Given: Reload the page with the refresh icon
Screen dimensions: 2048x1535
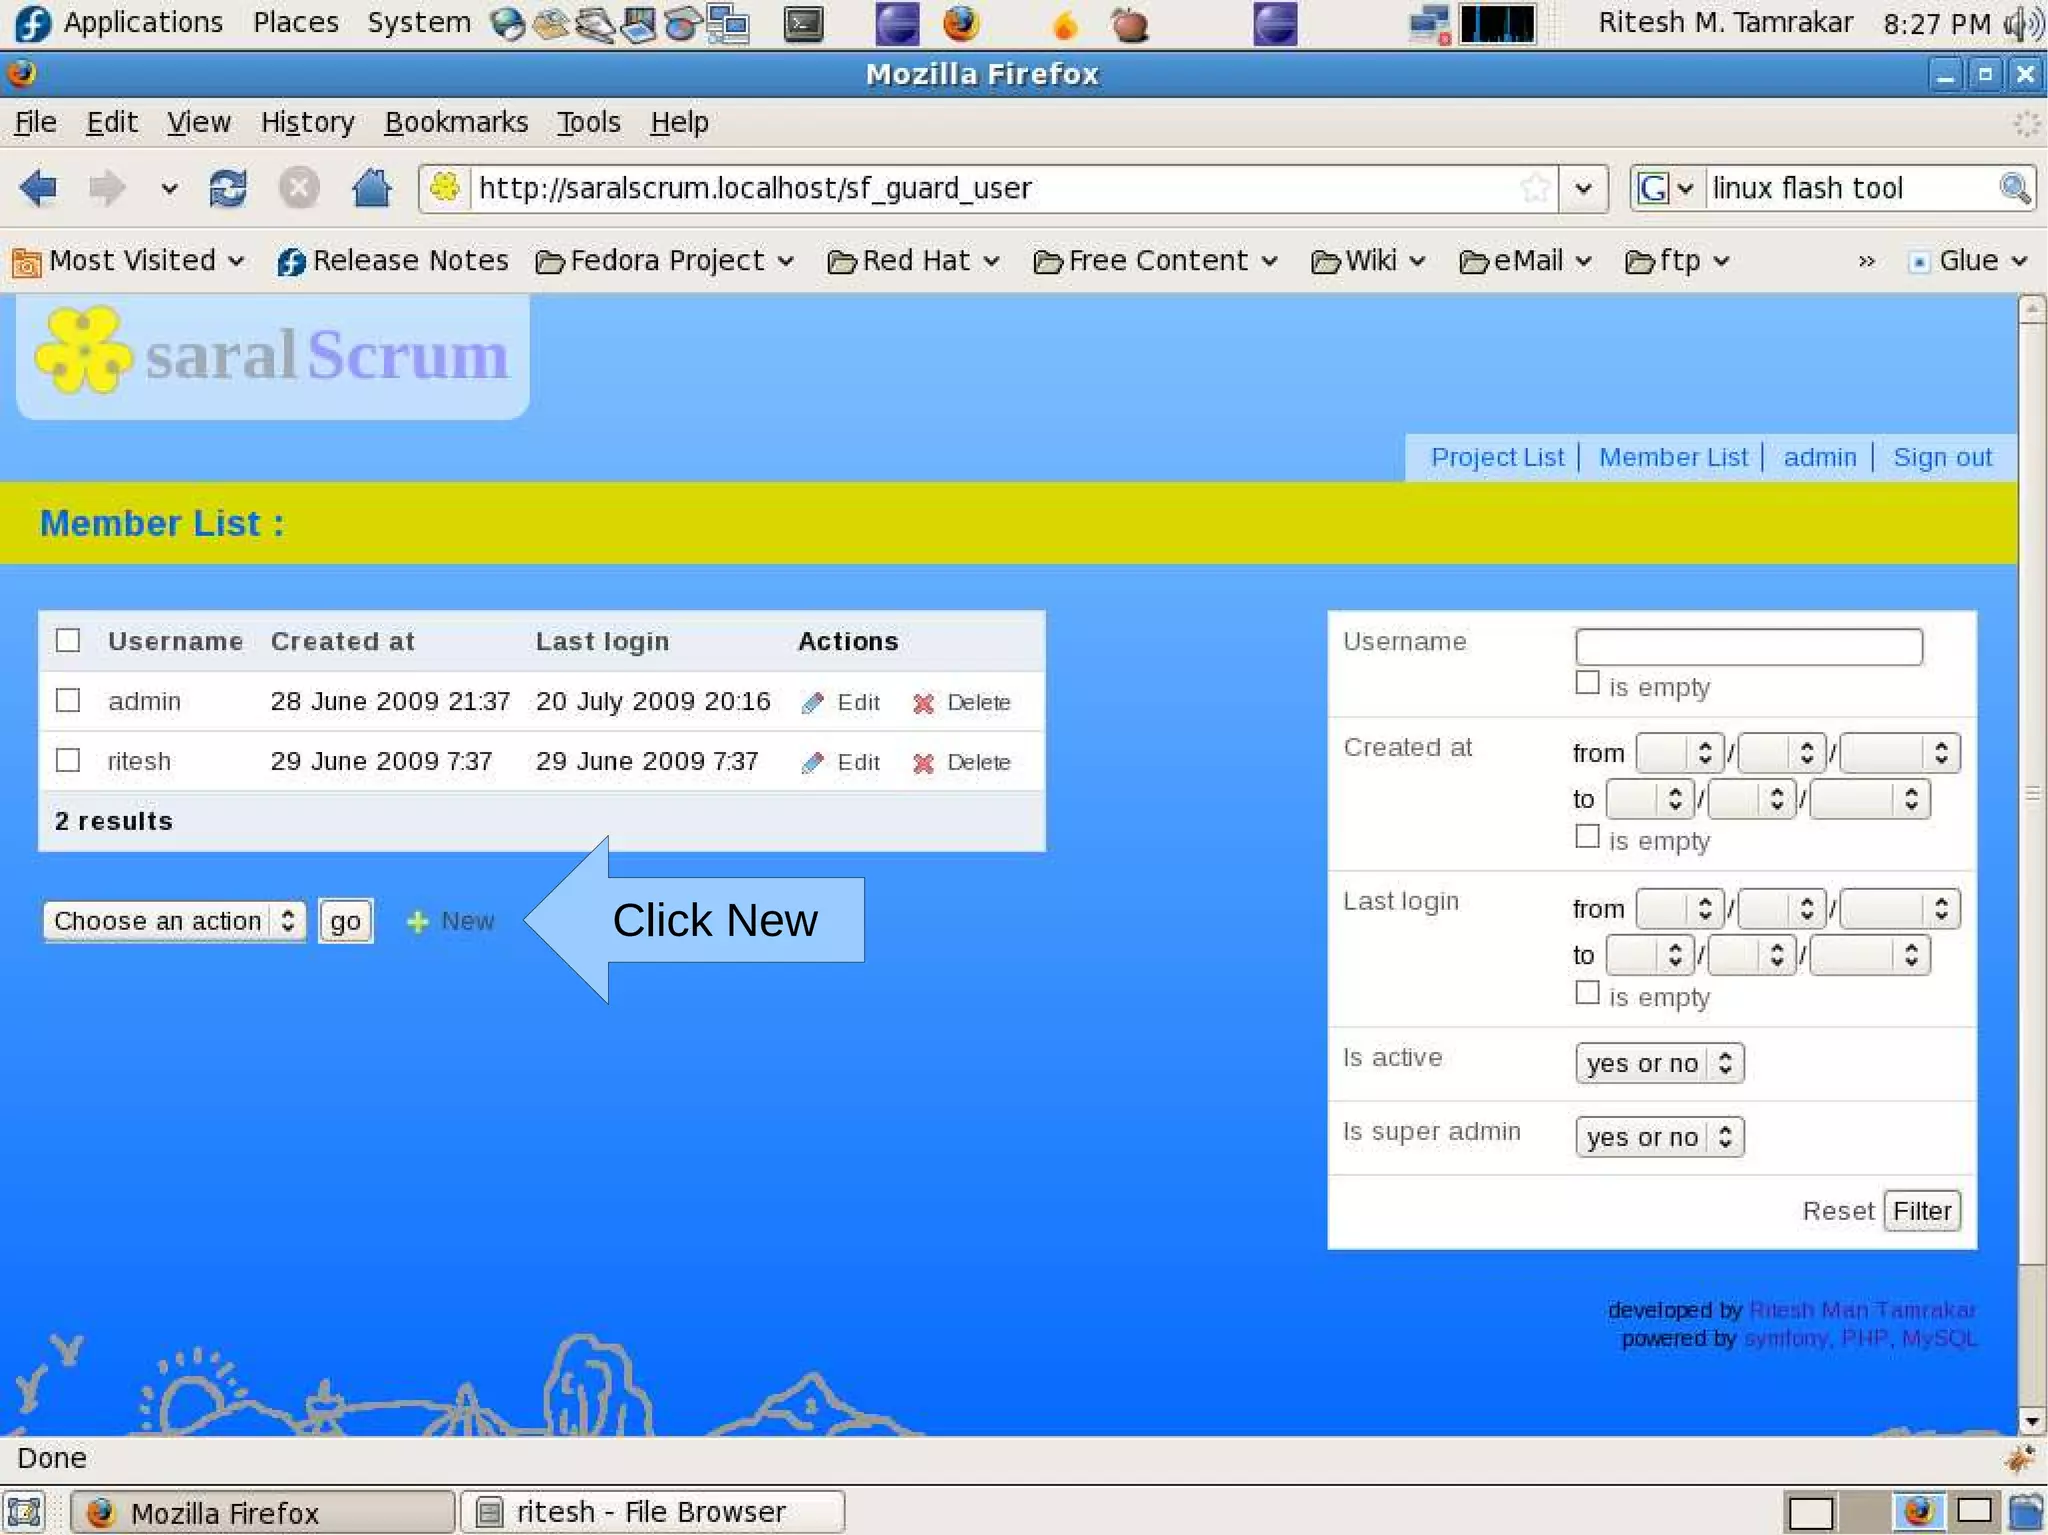Looking at the screenshot, I should 228,188.
